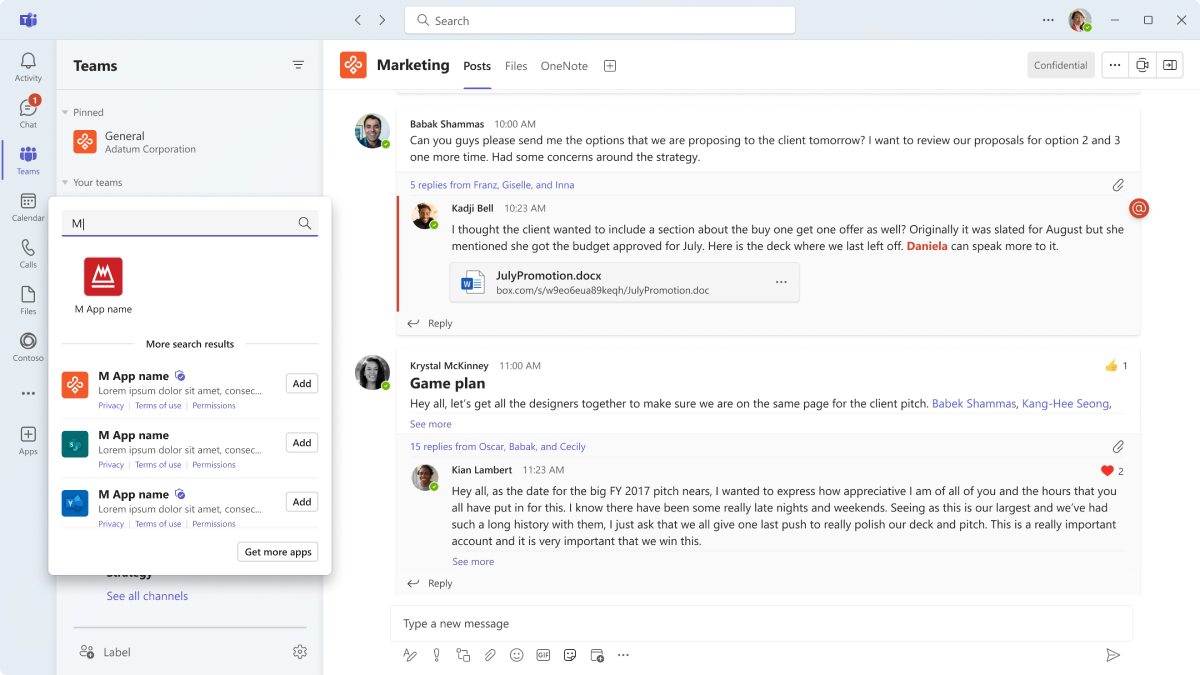This screenshot has width=1200, height=675.
Task: Reply to Kadji Bell's thread
Action: pyautogui.click(x=430, y=323)
